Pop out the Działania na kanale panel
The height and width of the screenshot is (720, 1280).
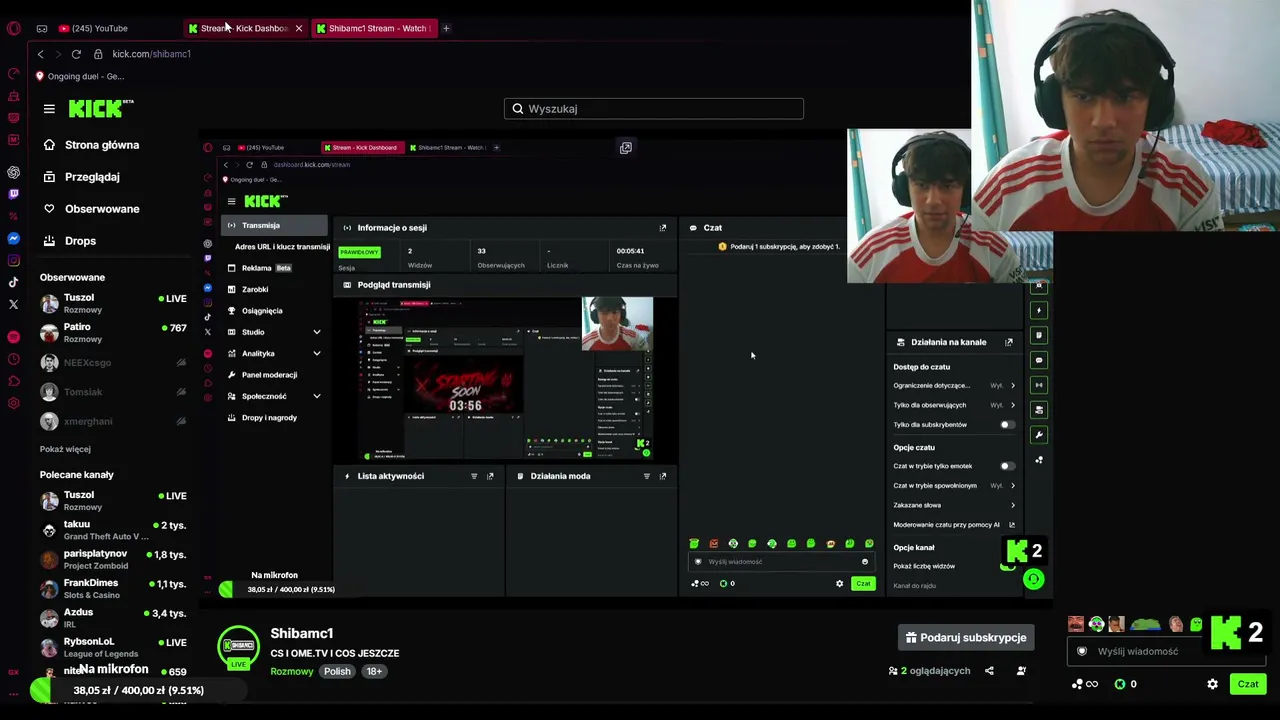[x=1008, y=342]
